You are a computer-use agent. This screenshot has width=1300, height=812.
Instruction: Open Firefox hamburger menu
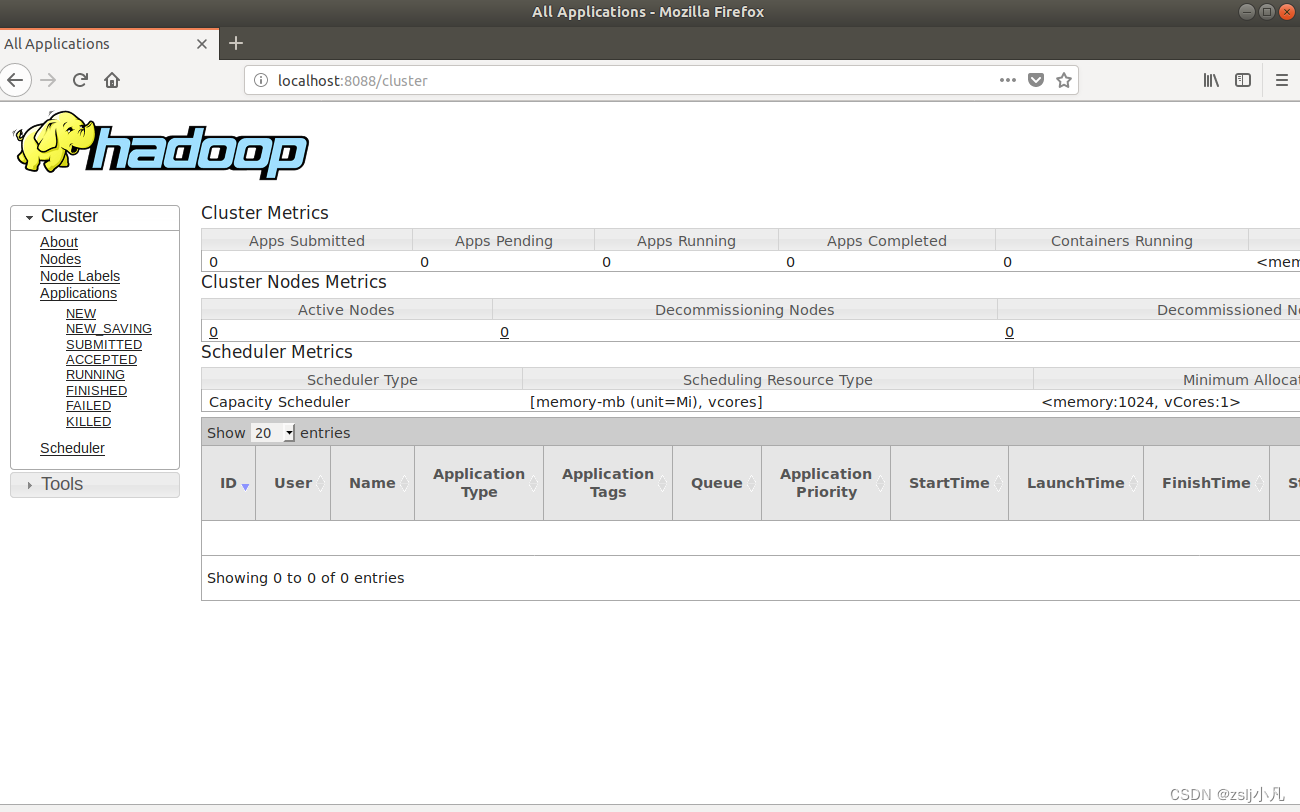click(x=1282, y=80)
